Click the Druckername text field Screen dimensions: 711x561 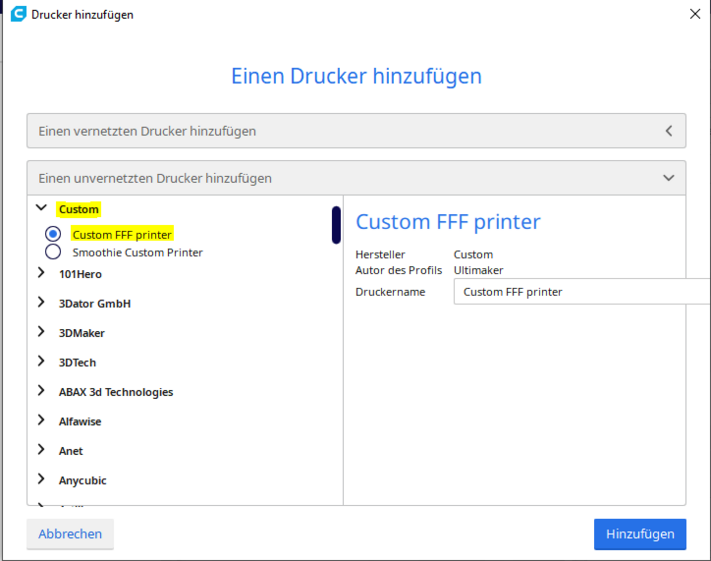click(x=580, y=292)
